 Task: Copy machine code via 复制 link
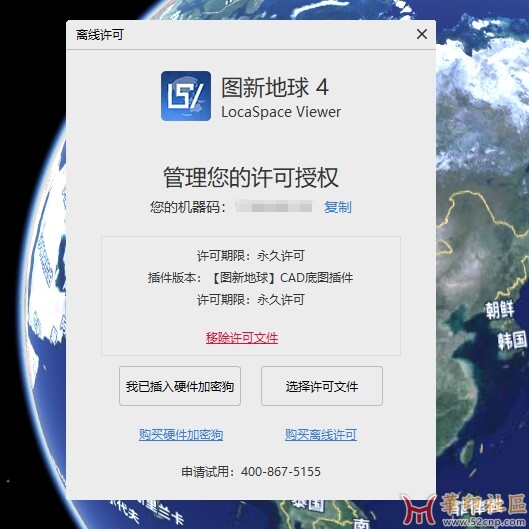tap(338, 207)
